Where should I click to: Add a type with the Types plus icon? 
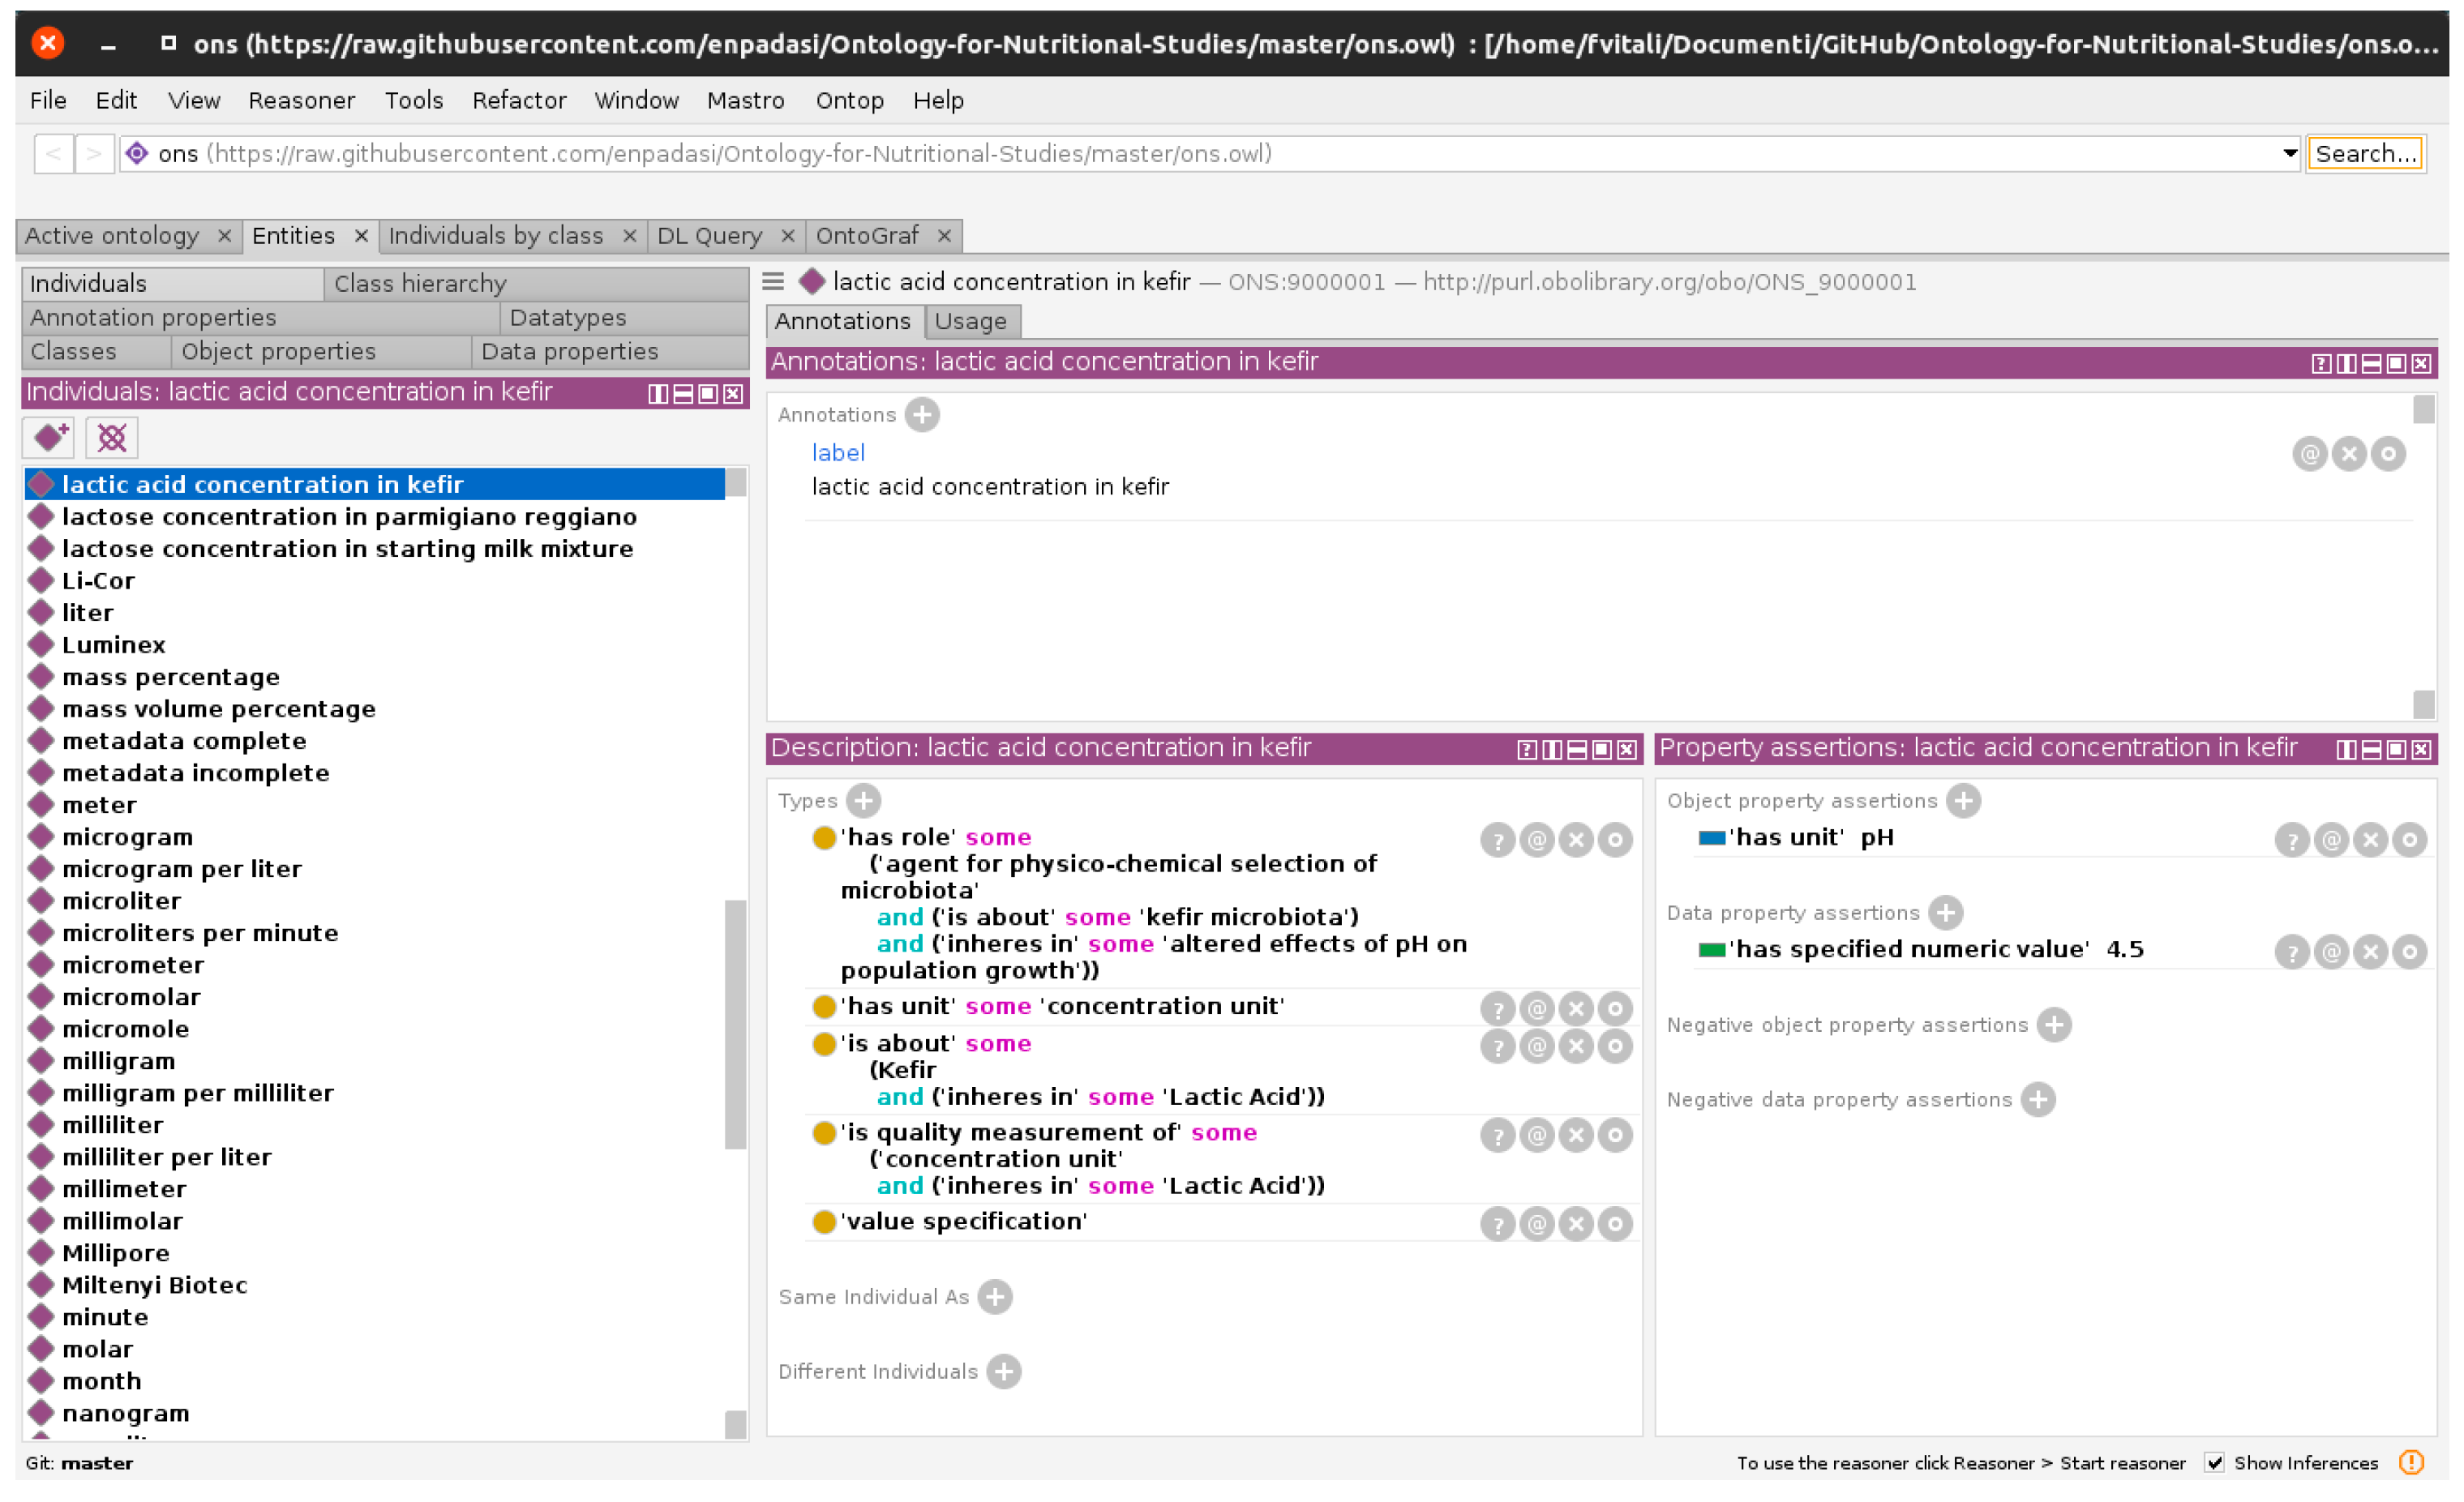[x=863, y=800]
